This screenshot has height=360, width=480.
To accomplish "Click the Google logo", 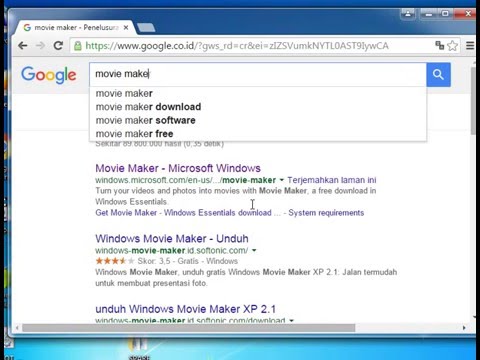I will click(x=49, y=75).
